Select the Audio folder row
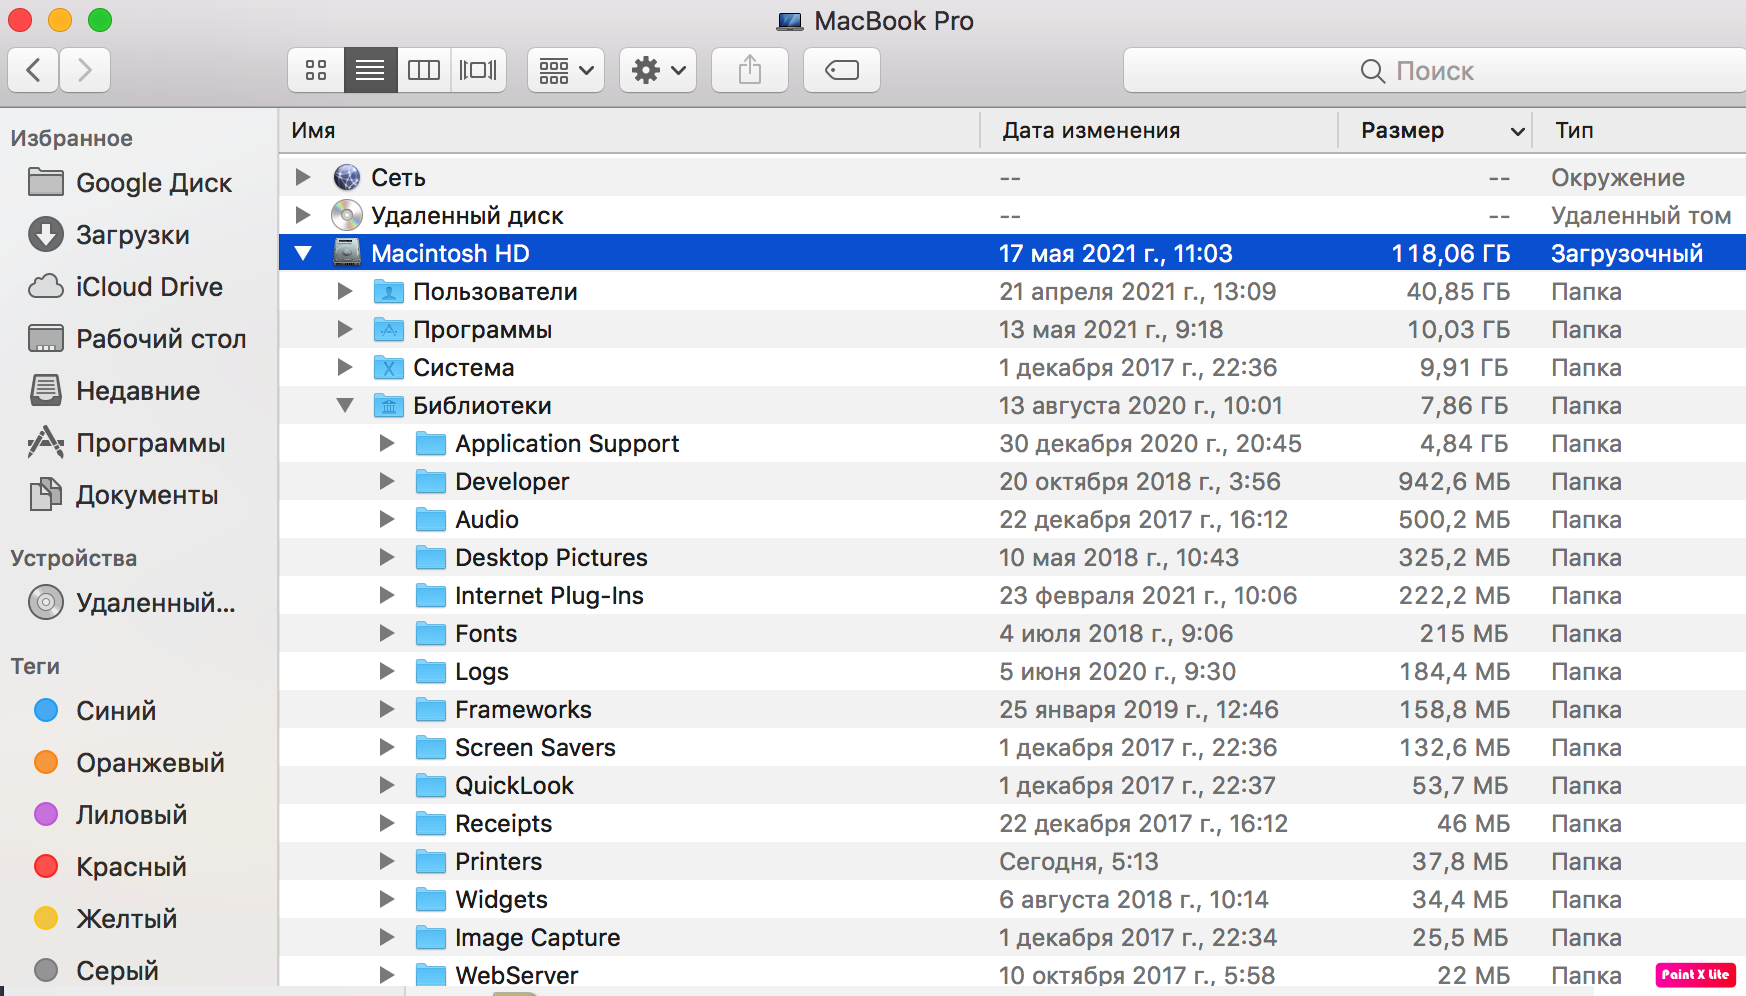1746x996 pixels. pos(1012,519)
